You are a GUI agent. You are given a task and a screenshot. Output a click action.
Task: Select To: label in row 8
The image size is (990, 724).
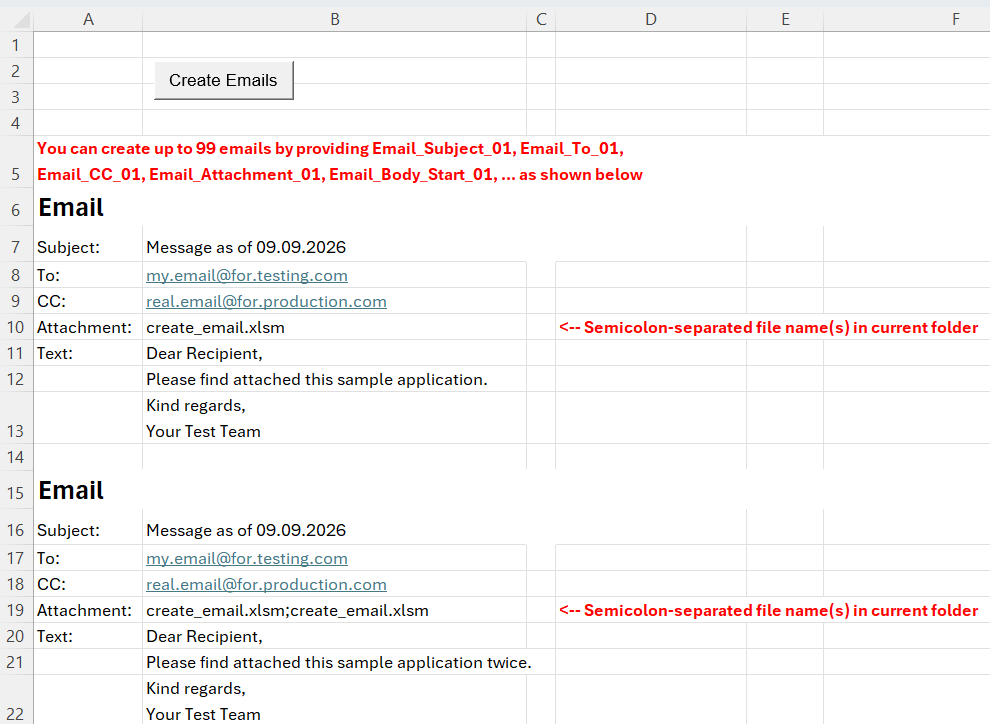point(48,276)
